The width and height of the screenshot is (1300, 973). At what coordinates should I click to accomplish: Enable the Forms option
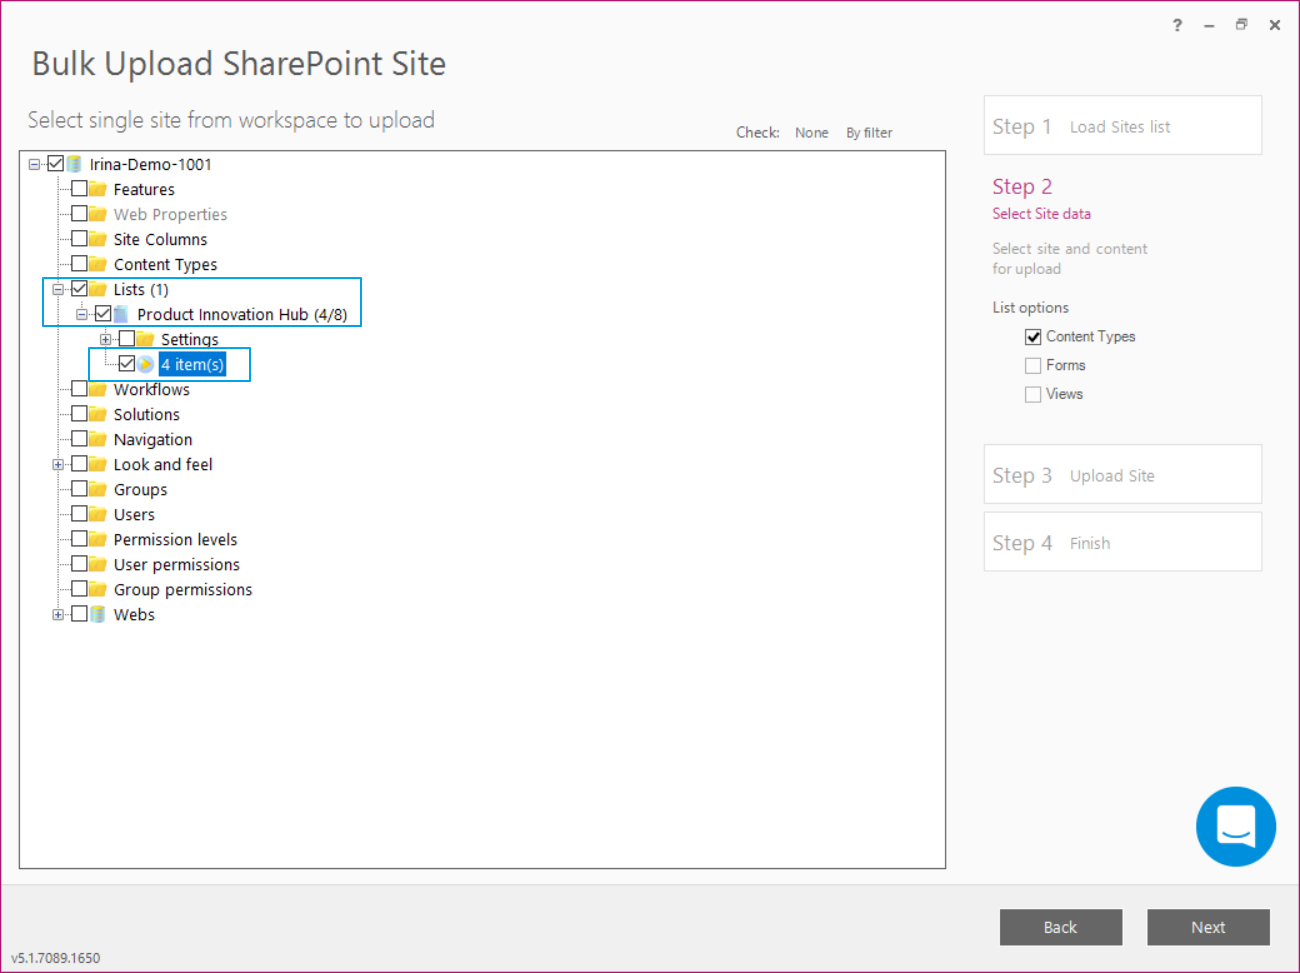click(1033, 365)
